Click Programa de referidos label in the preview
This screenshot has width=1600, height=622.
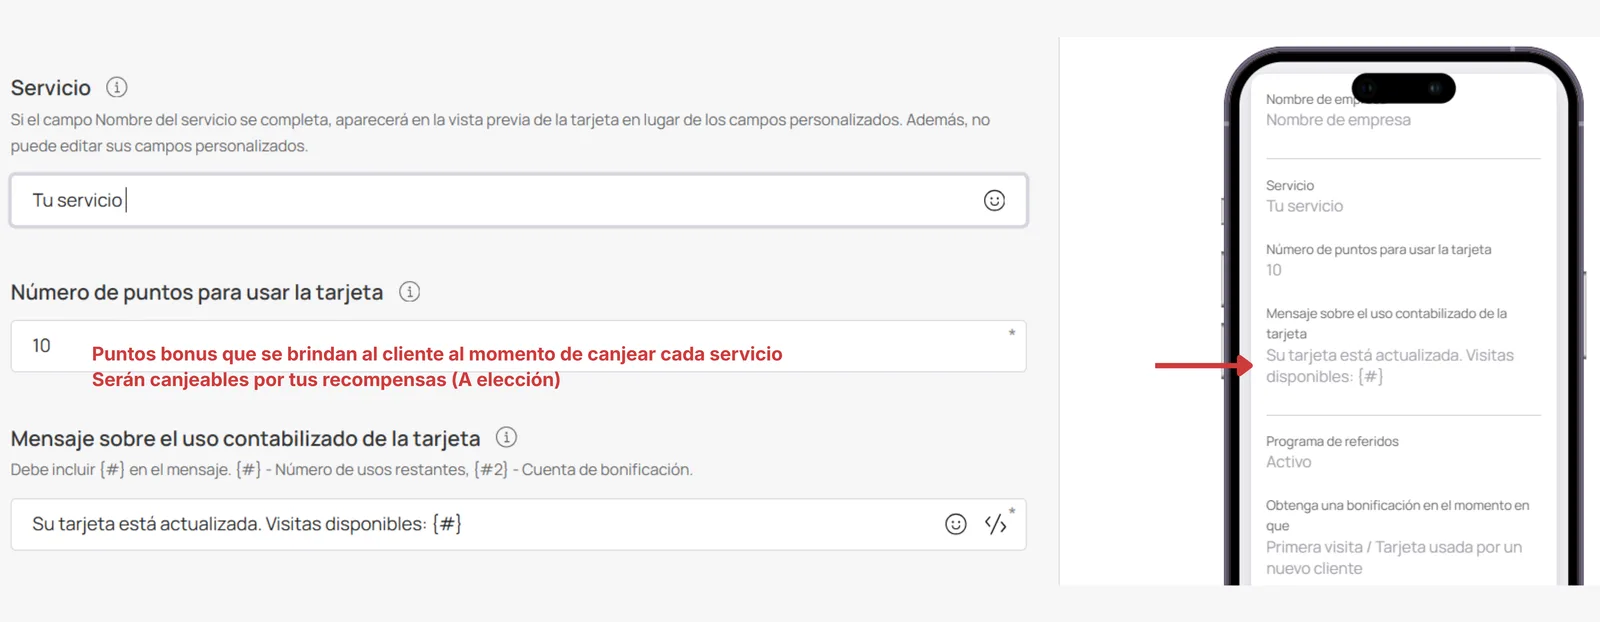pos(1332,441)
